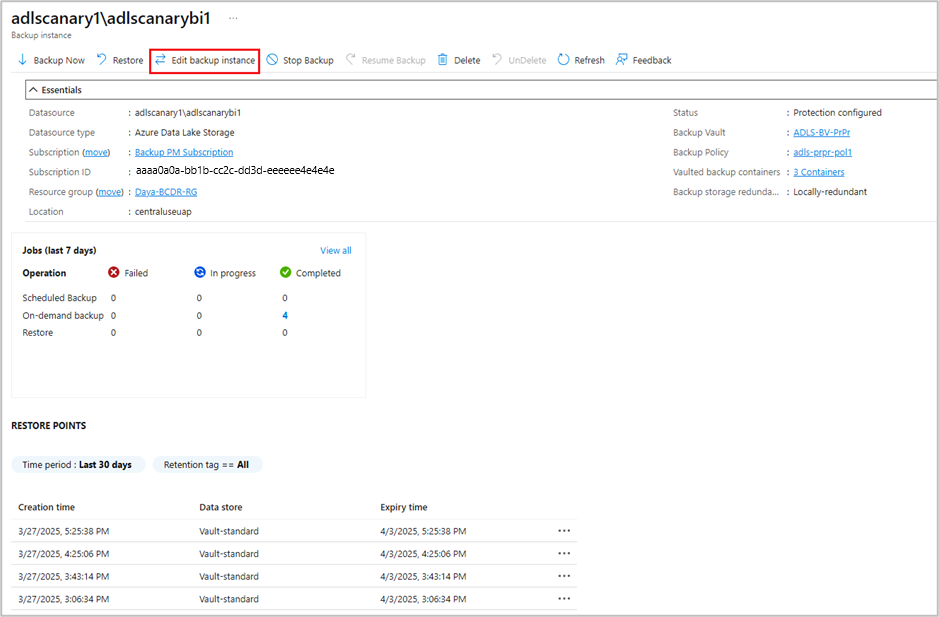This screenshot has width=939, height=617.
Task: Click the RESTORE POINTS heading
Action: 49,425
